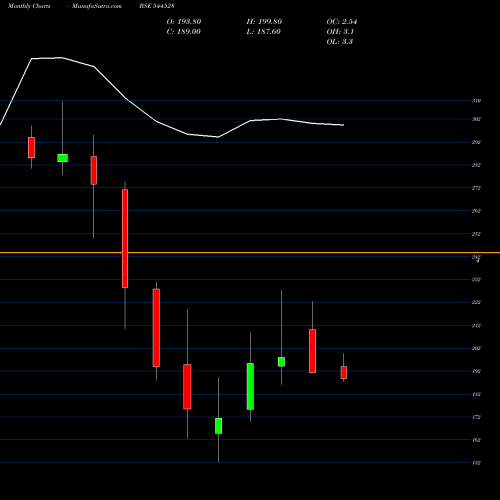The image size is (500, 500).
Task: Click the "OL: 3.3" reading
Action: 340,42
